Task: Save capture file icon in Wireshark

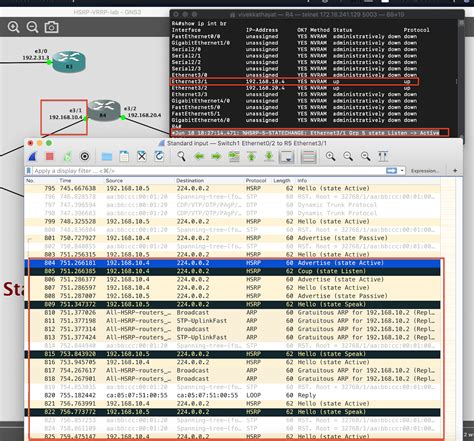Action: pos(124,156)
